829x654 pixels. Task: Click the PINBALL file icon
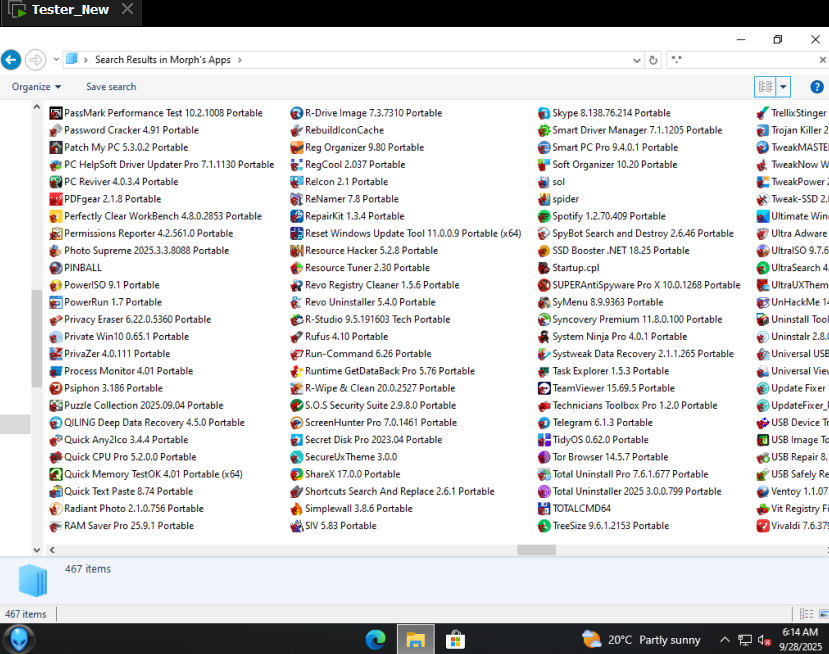[x=56, y=268]
